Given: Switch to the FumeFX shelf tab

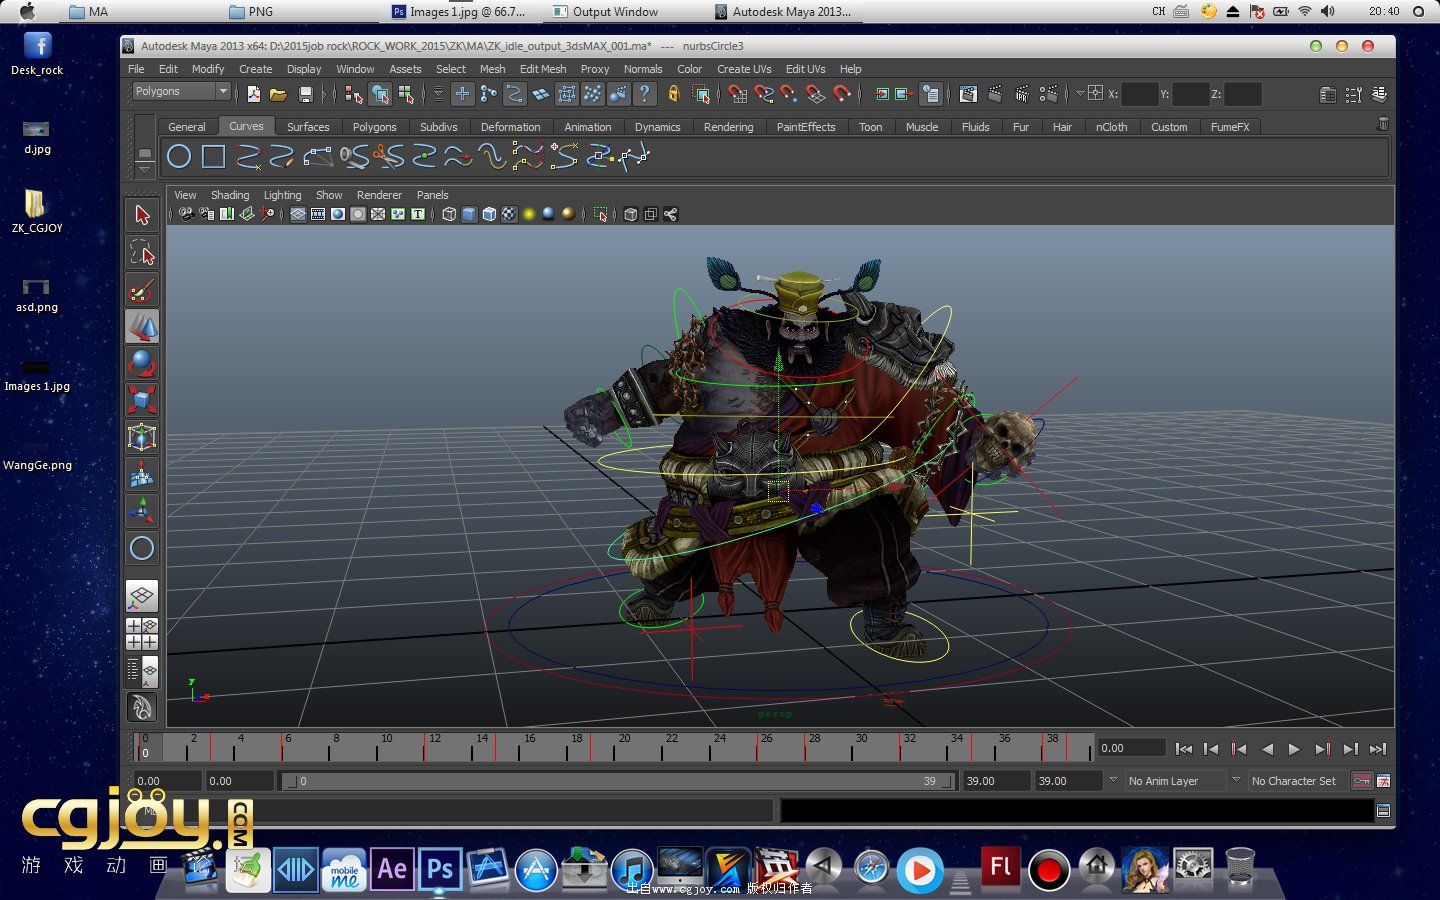Looking at the screenshot, I should (x=1230, y=127).
